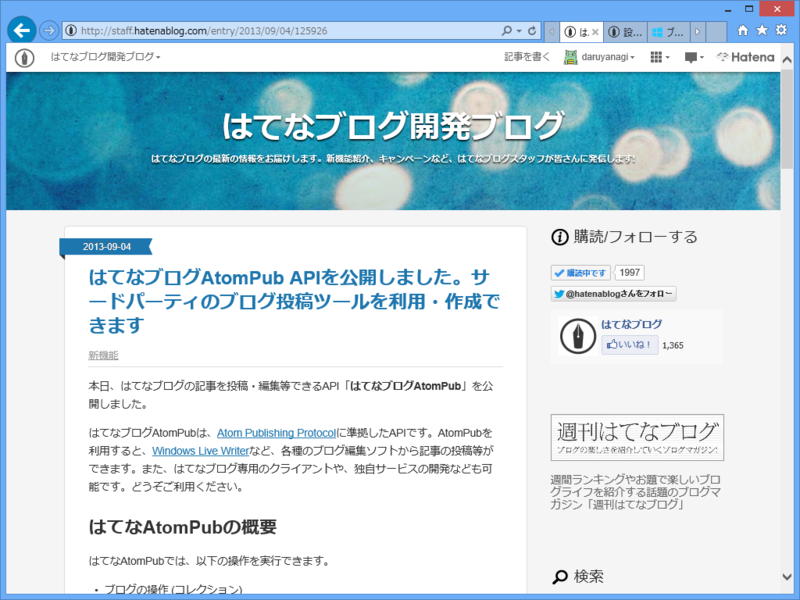This screenshot has width=800, height=600.
Task: Click the Hatena Blog pen logo in the header
Action: pyautogui.click(x=24, y=58)
